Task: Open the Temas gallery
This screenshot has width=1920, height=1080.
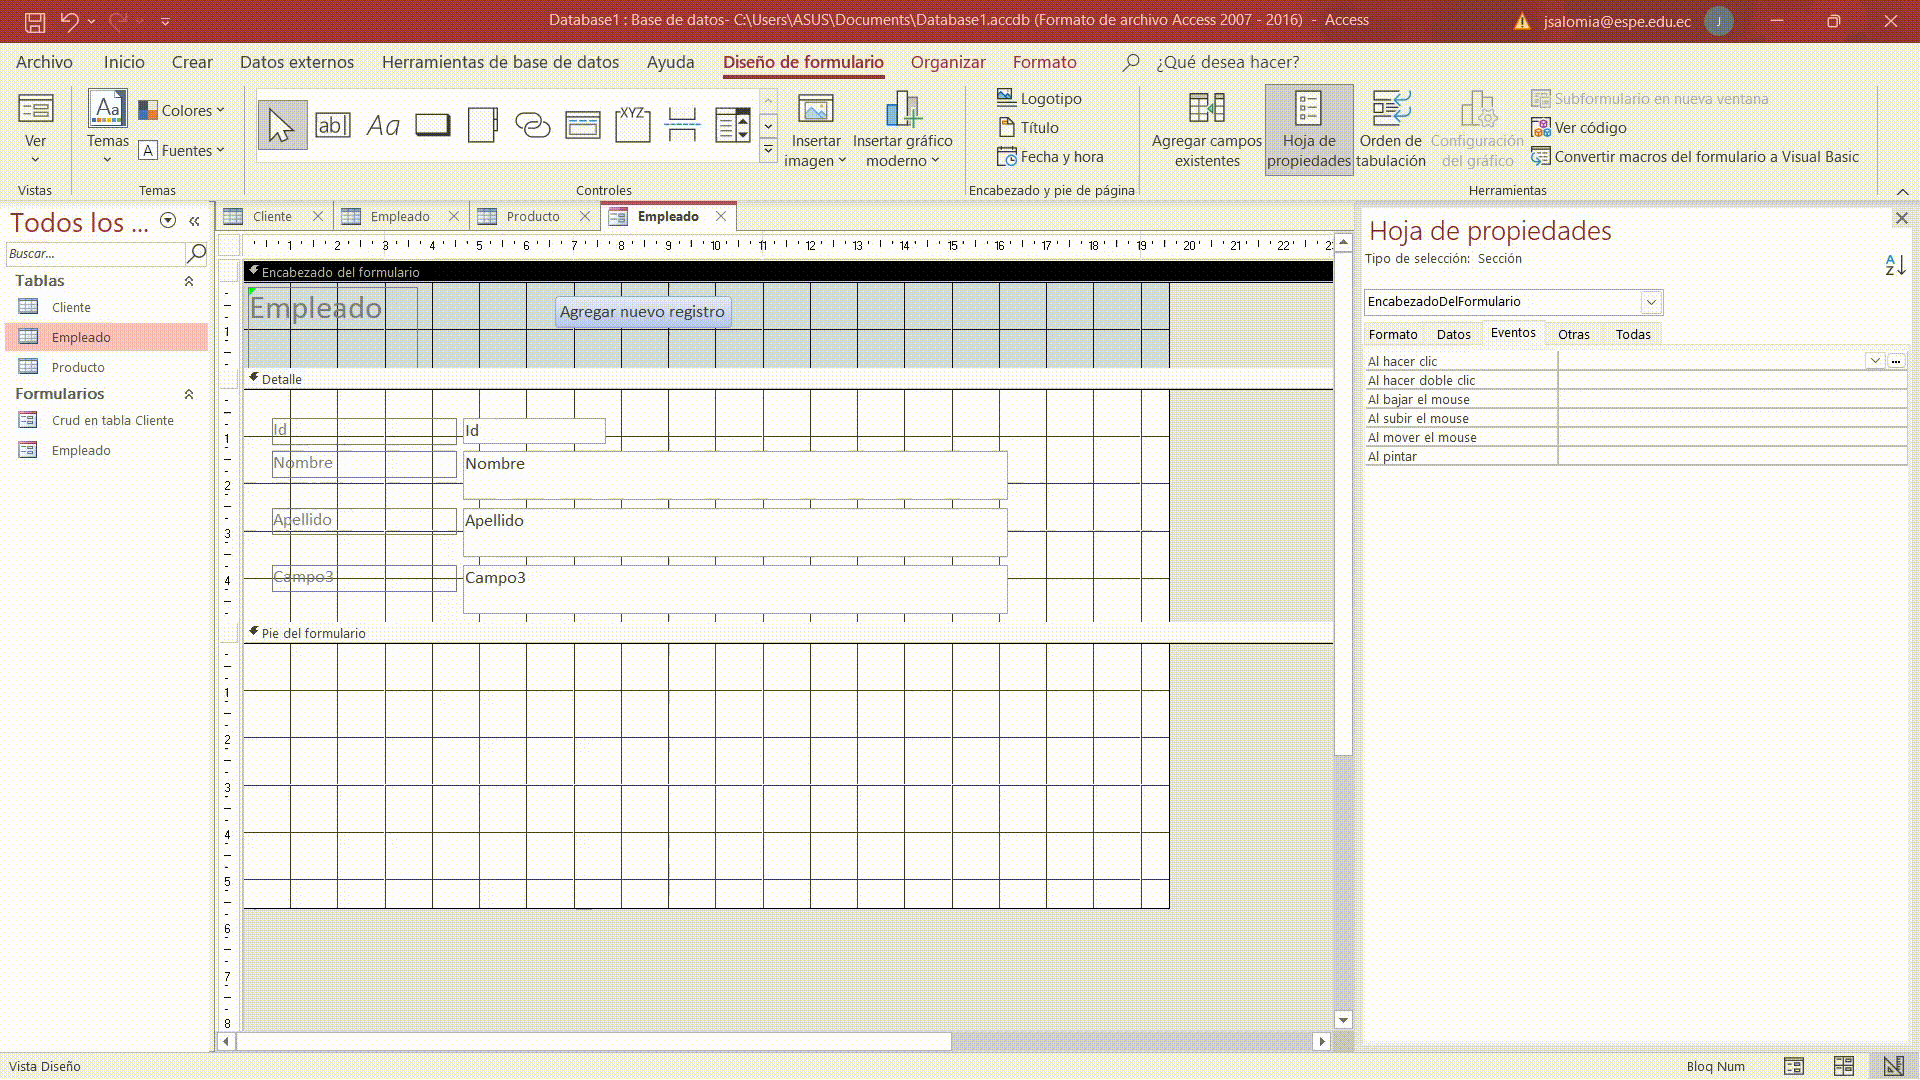Action: click(107, 127)
